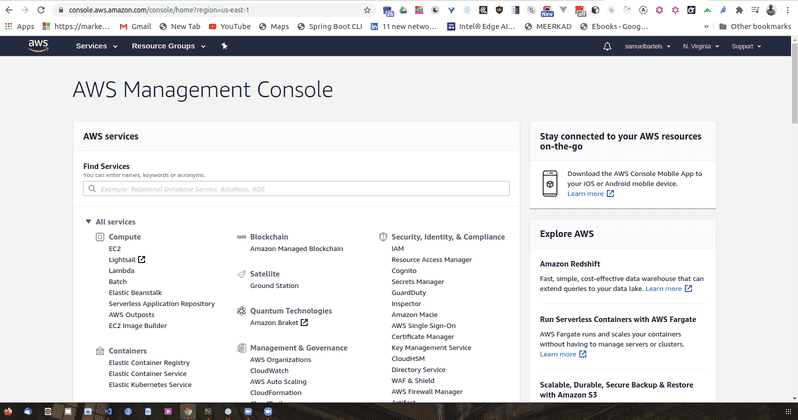
Task: Click the AWS logo home icon
Action: 38,46
